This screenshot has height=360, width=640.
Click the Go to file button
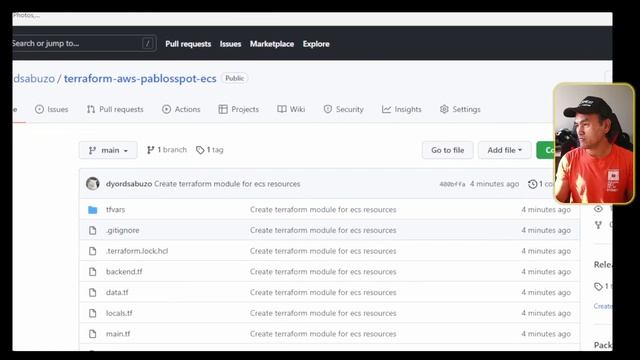448,150
